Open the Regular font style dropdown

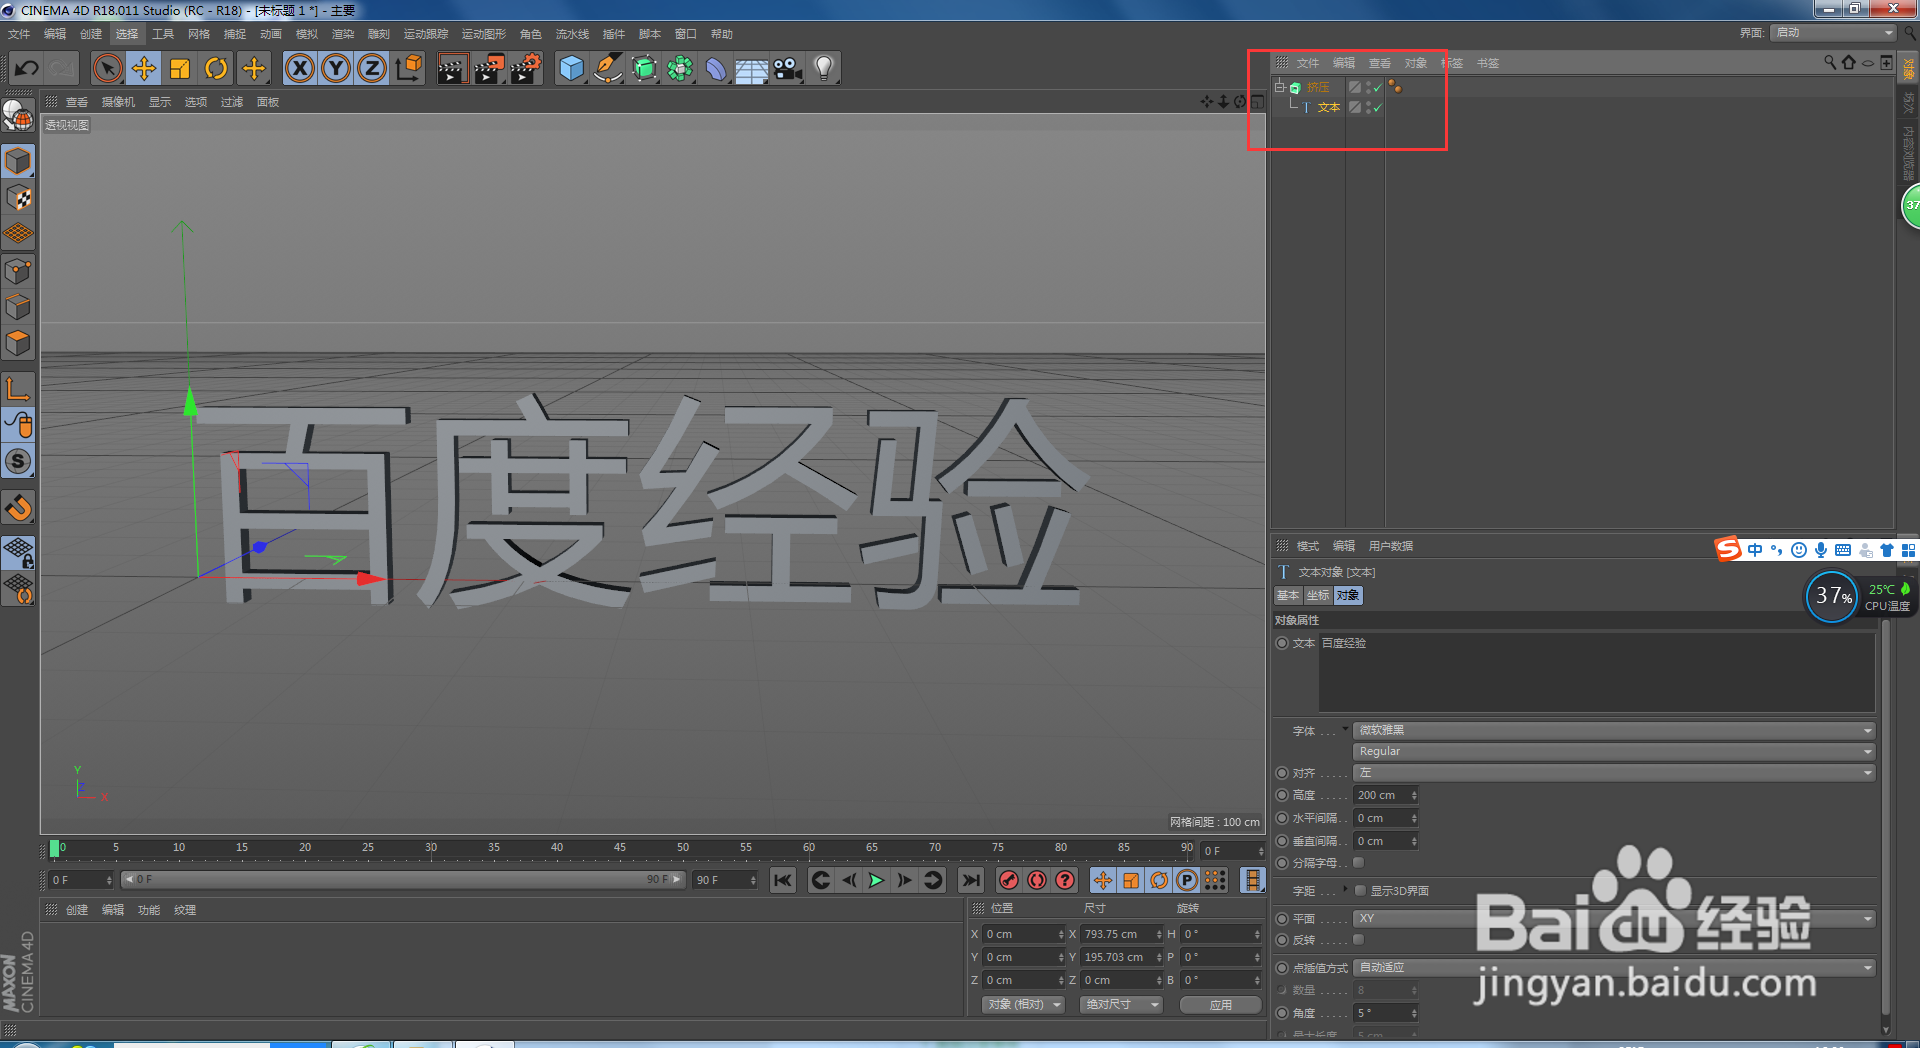1614,751
